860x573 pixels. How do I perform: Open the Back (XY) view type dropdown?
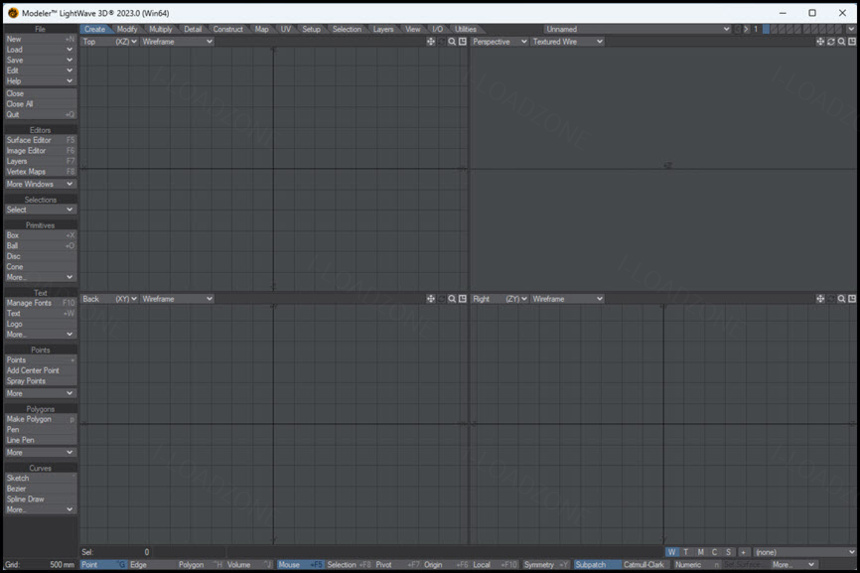coord(110,299)
